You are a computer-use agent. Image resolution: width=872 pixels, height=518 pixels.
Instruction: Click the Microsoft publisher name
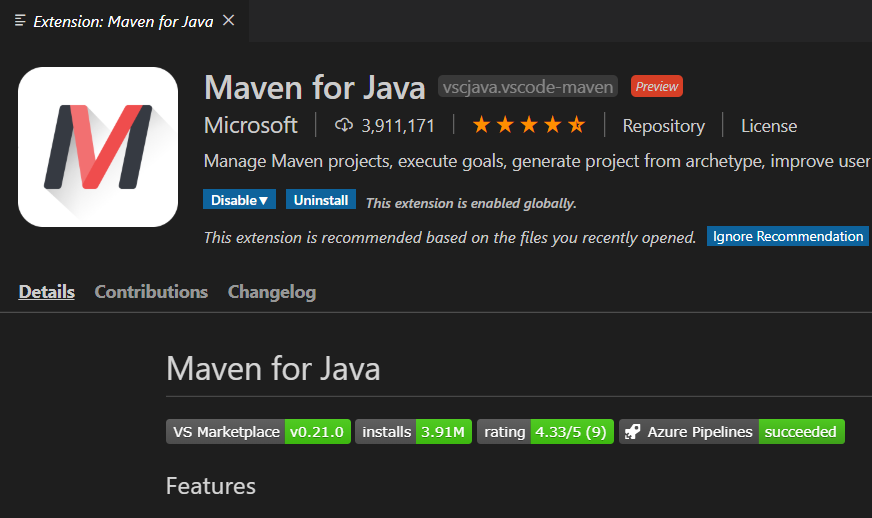click(250, 125)
